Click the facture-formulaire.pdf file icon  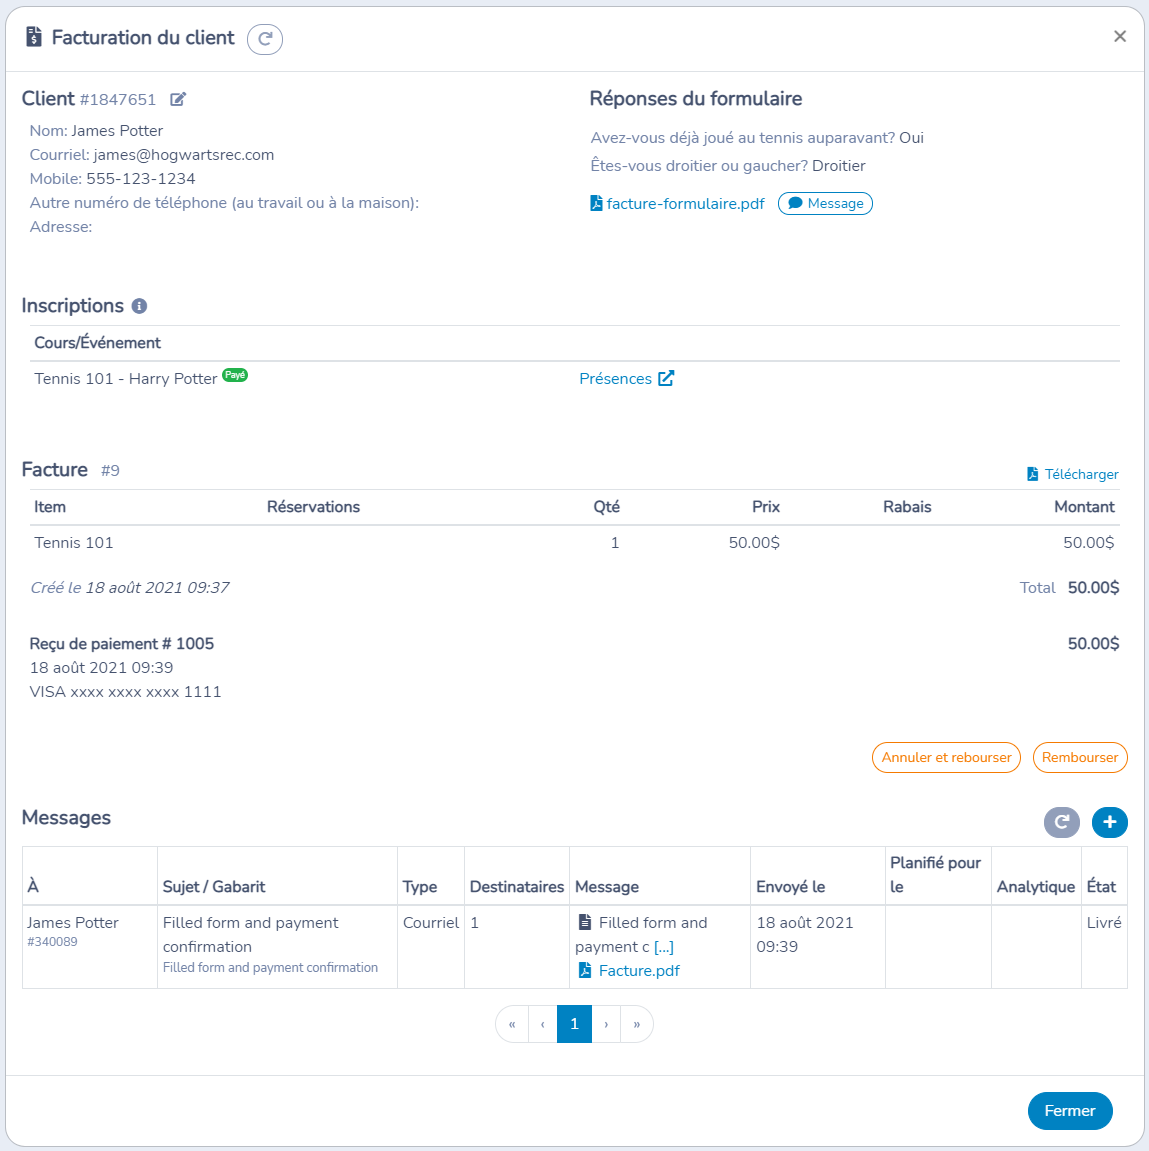point(596,203)
